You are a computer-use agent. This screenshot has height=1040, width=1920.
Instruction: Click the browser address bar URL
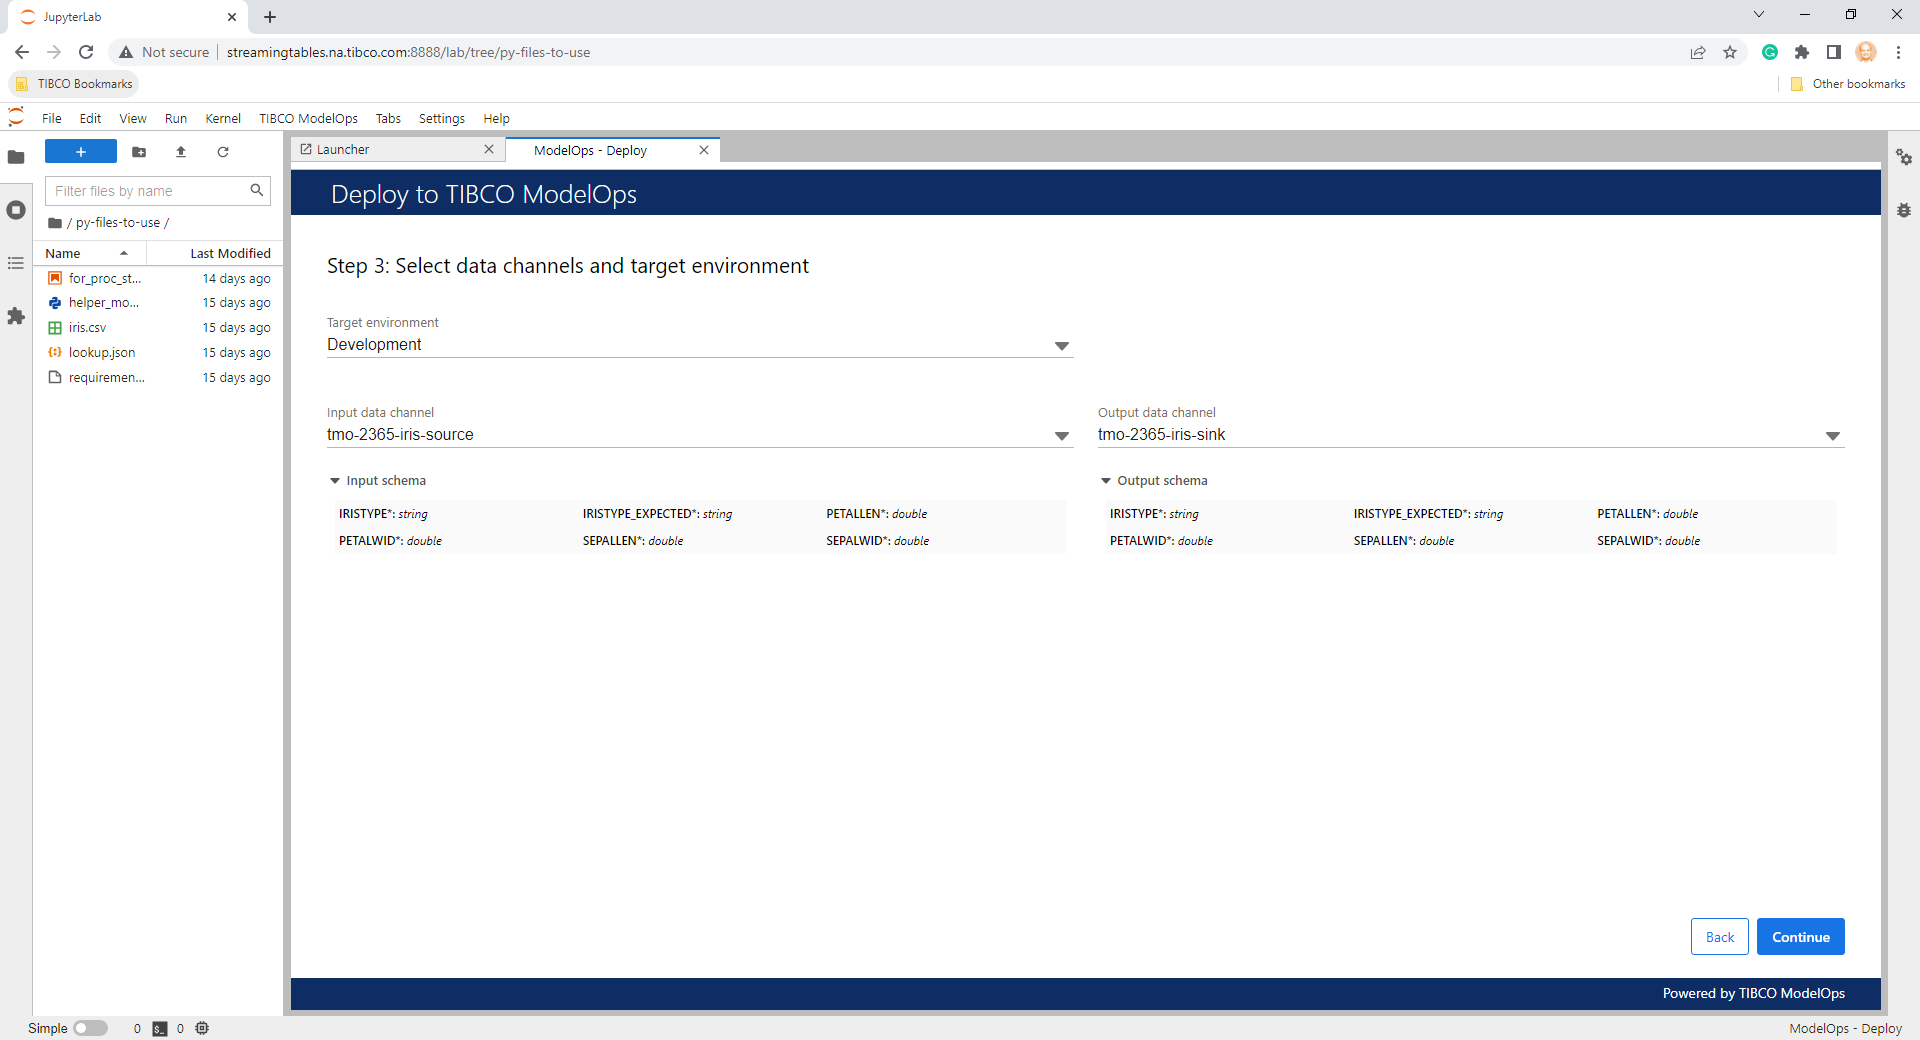(408, 52)
